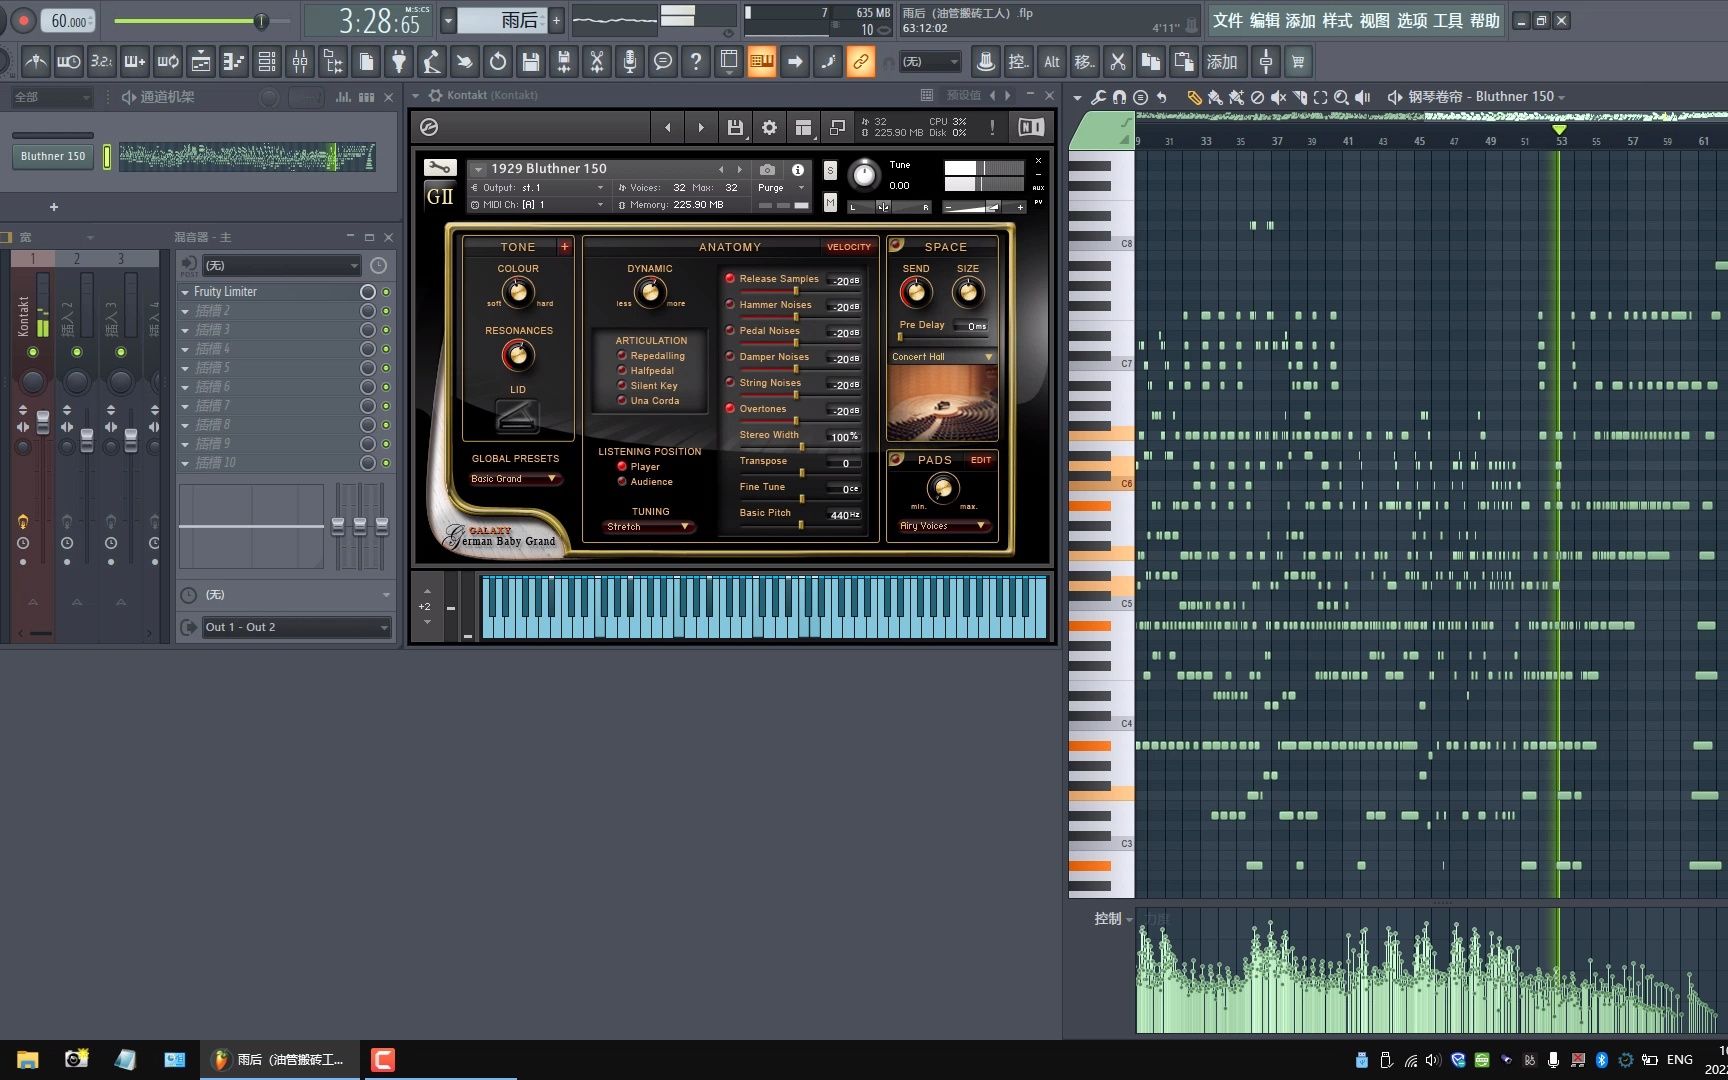
Task: Open the 视图 menu
Action: (x=1375, y=21)
